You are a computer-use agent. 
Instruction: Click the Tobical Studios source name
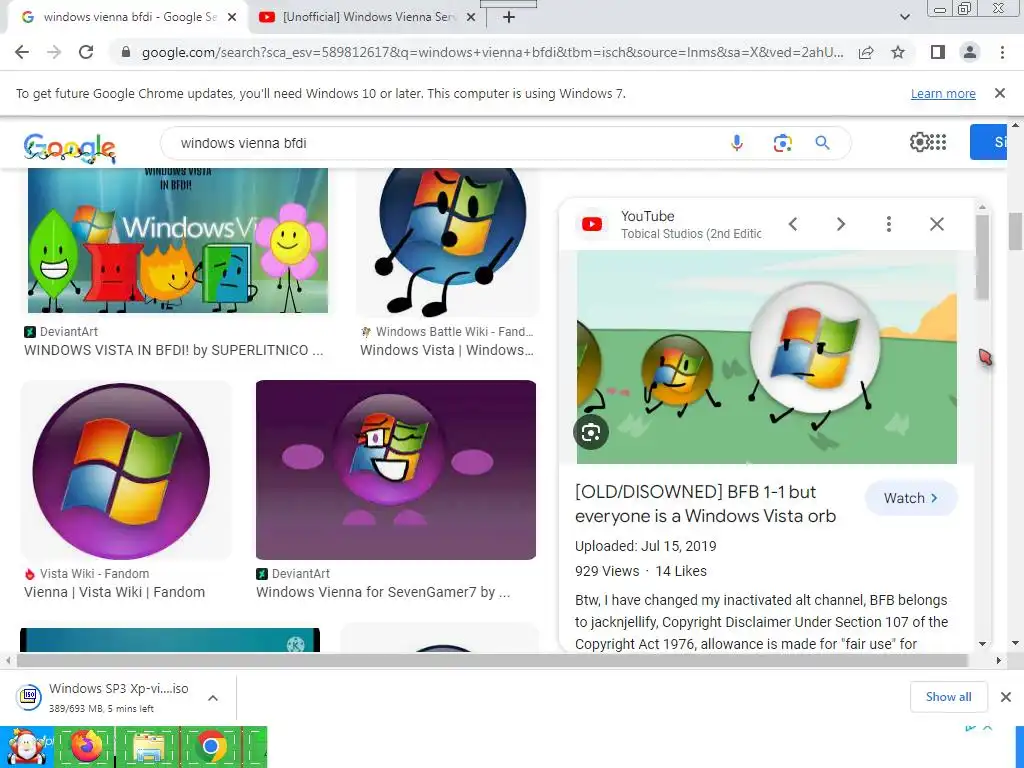point(691,234)
